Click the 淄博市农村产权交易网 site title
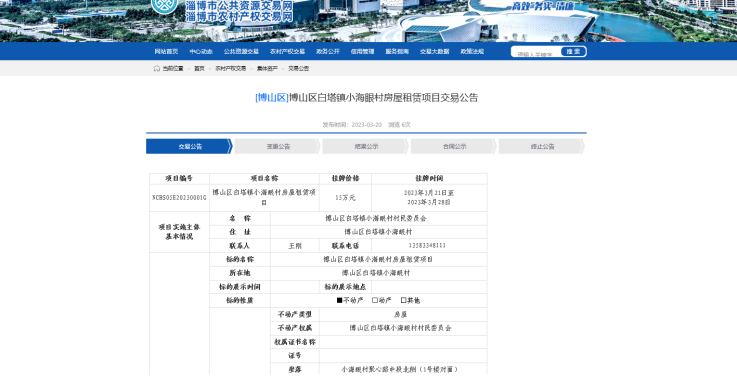Image resolution: width=737 pixels, height=376 pixels. [x=239, y=17]
